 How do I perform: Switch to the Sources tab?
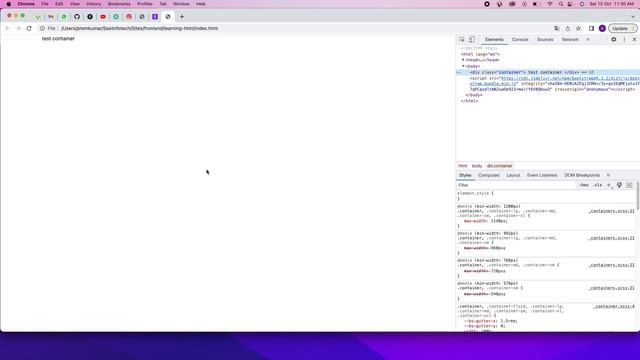(x=545, y=40)
